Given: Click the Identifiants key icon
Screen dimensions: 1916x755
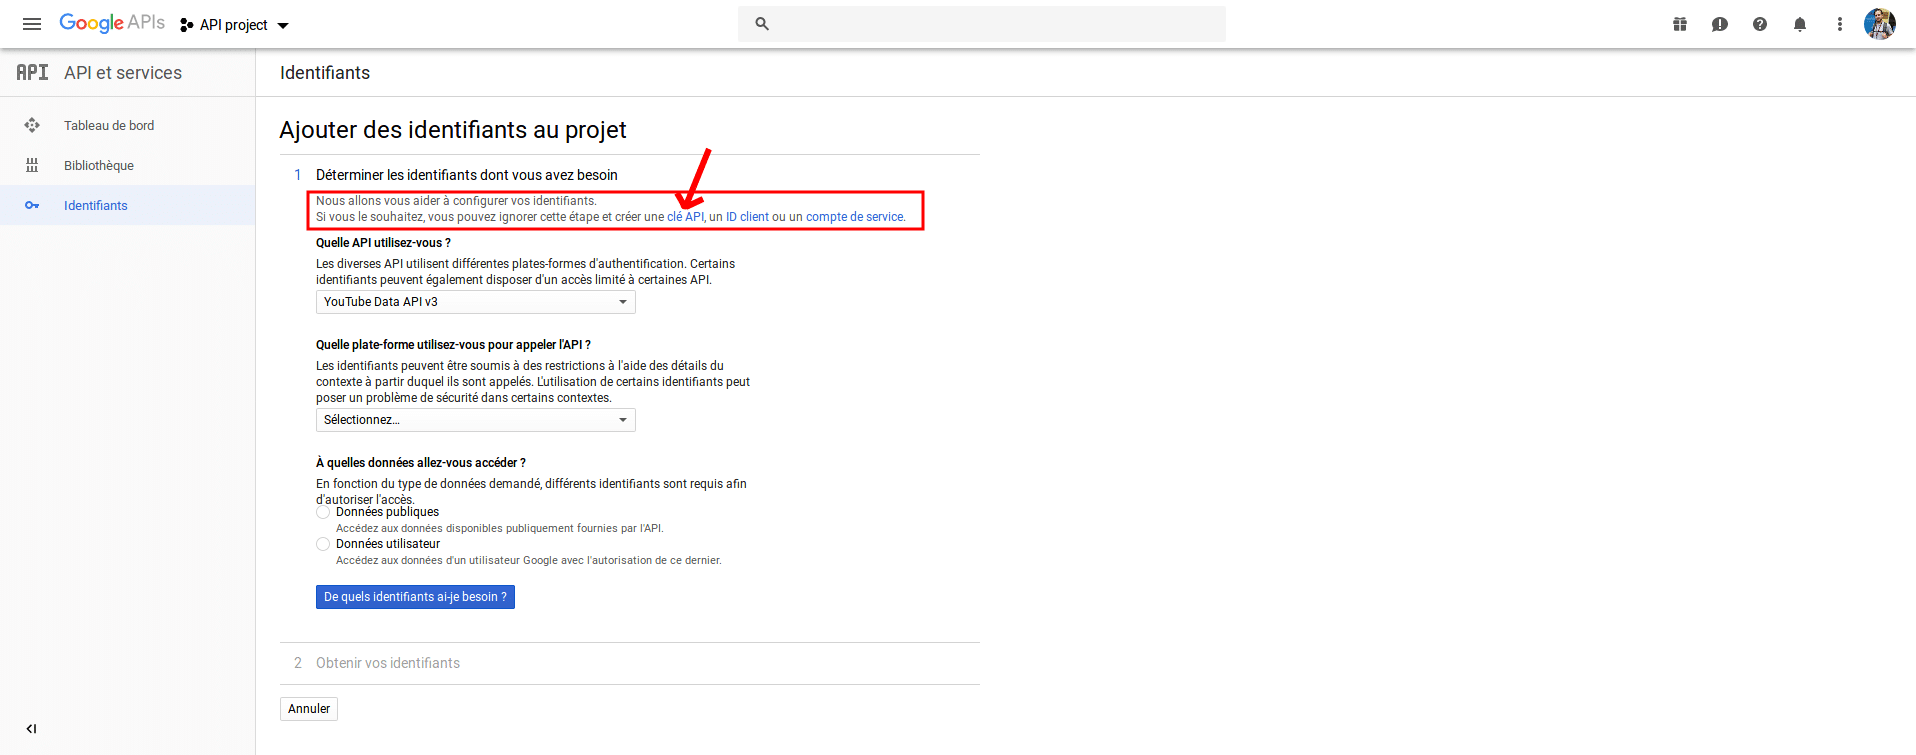Looking at the screenshot, I should [32, 205].
